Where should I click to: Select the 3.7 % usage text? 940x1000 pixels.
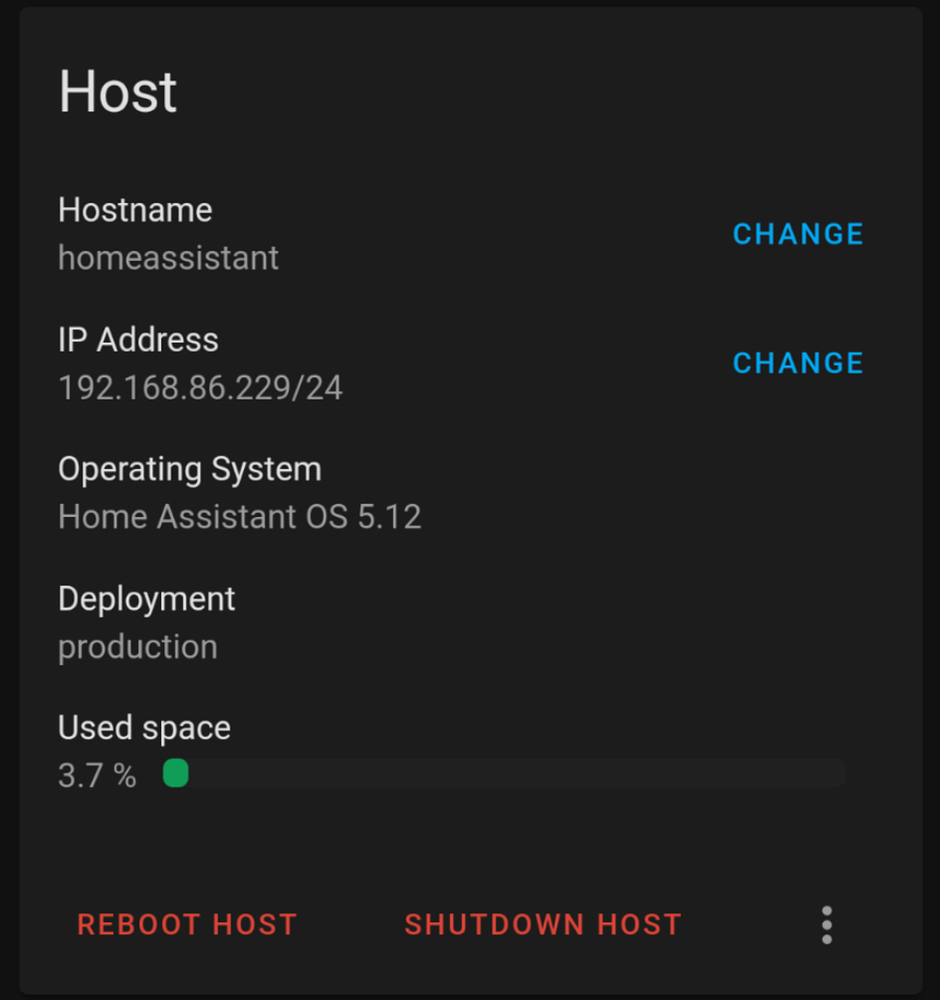(x=95, y=775)
